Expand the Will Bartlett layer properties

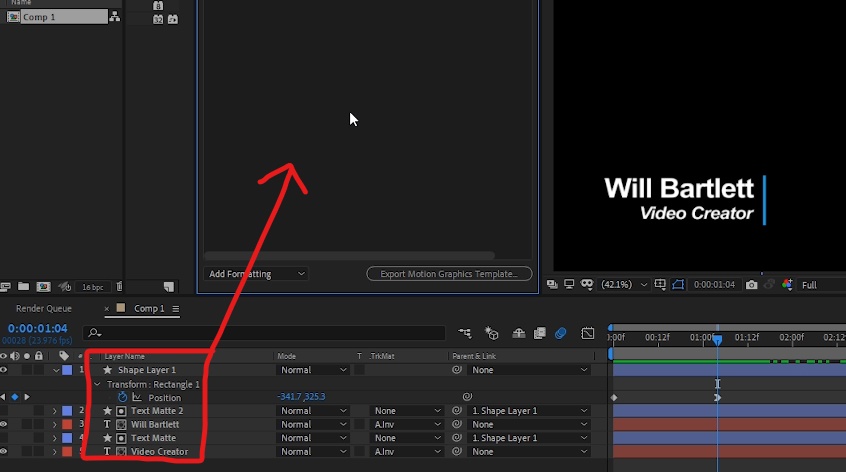click(54, 424)
